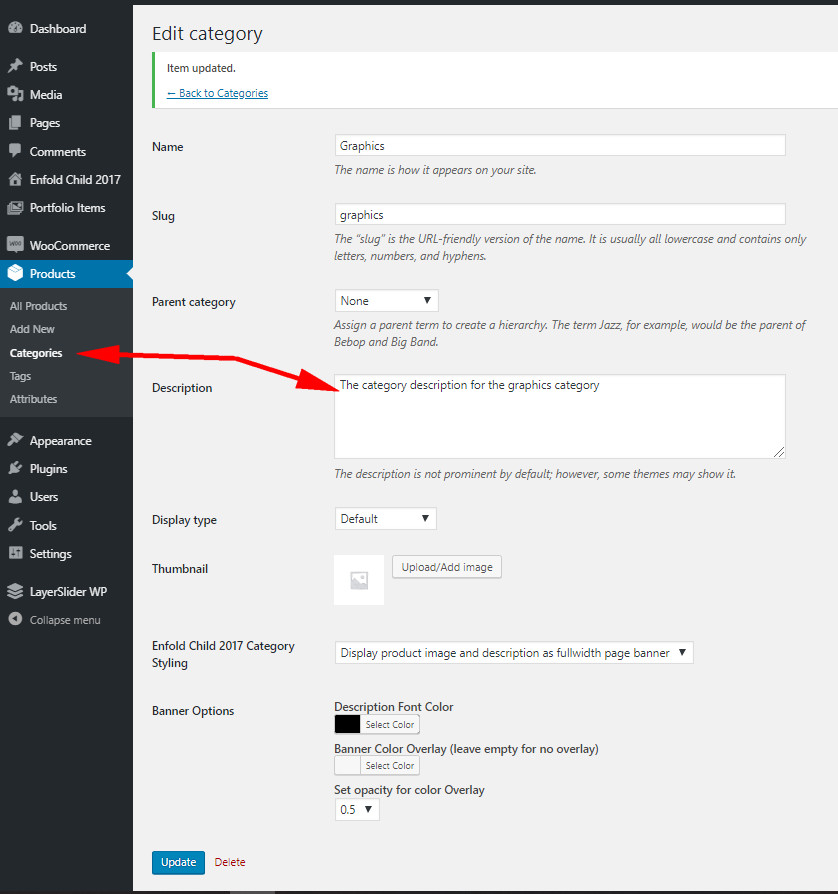Click the Media library icon
Screen dimensions: 838x894
pos(15,94)
